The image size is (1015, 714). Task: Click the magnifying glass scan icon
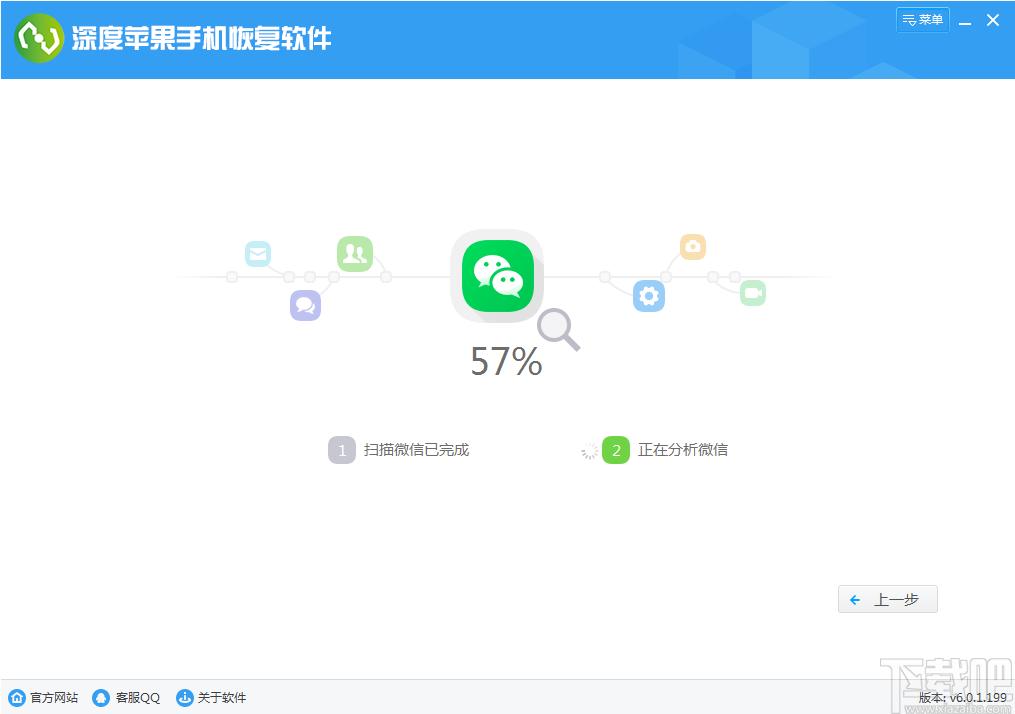(558, 329)
